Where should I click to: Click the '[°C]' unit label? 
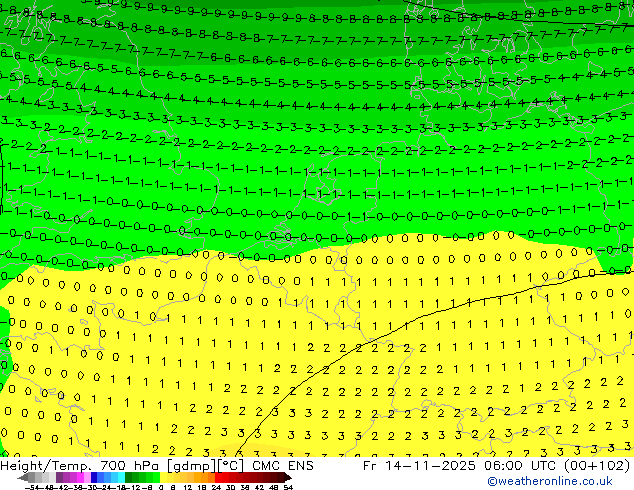(x=231, y=466)
